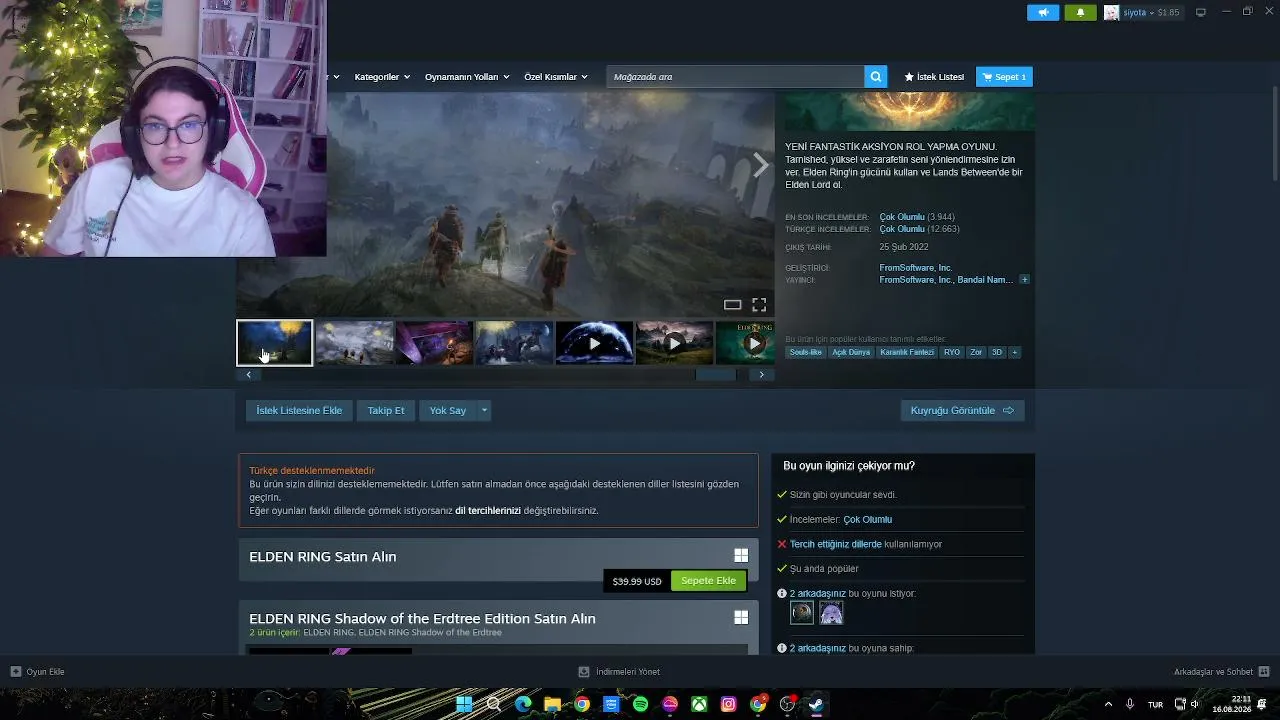Image resolution: width=1280 pixels, height=720 pixels.
Task: Expand the screenshot to fullscreen
Action: coord(759,304)
